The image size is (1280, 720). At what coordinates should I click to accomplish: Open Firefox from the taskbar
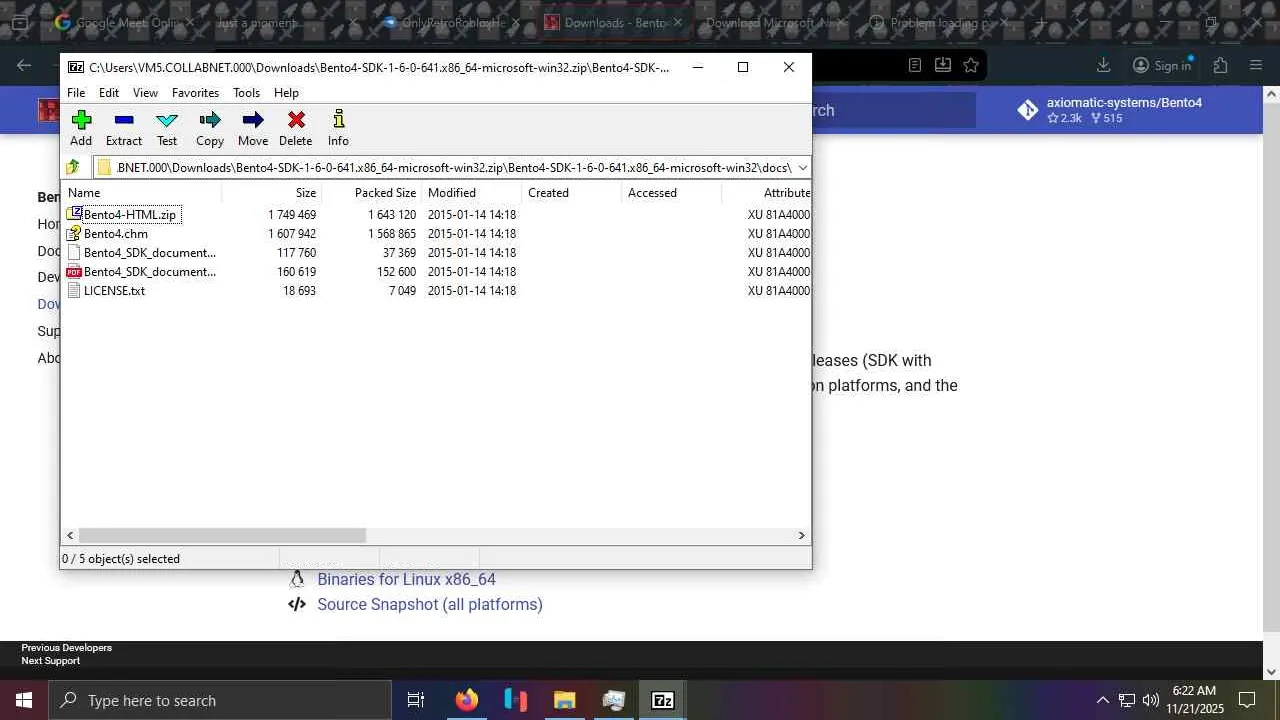coord(466,700)
